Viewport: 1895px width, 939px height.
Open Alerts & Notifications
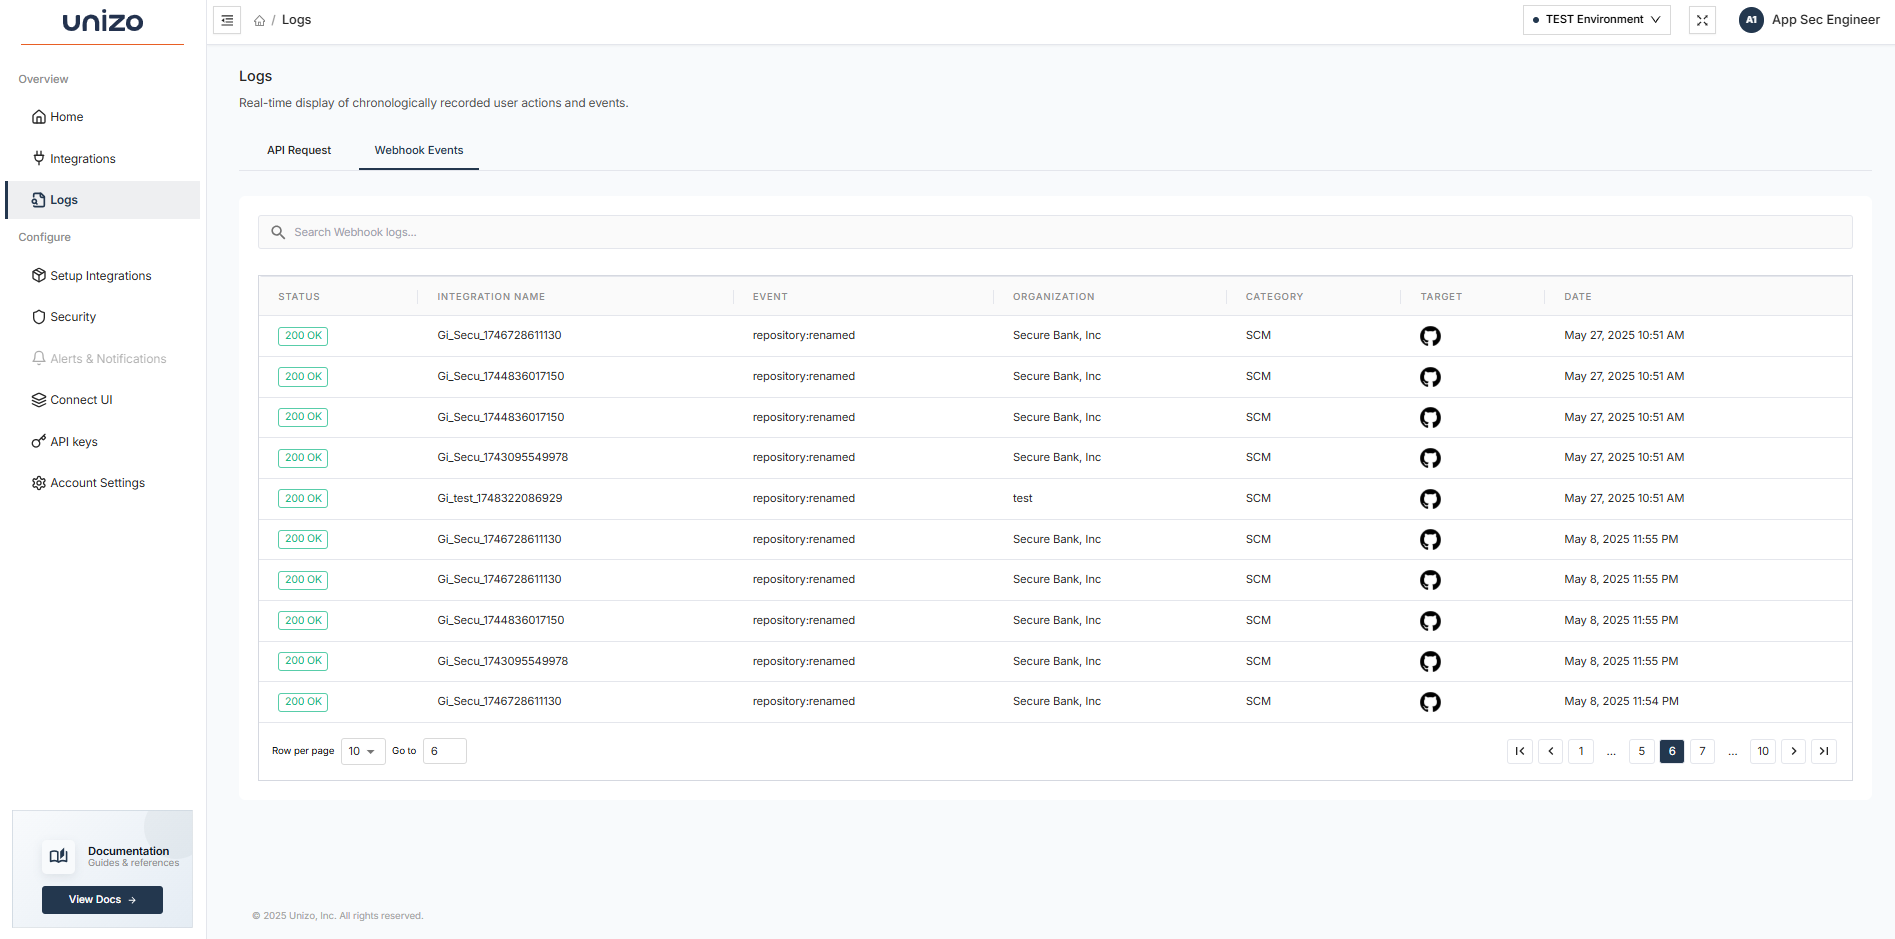(x=108, y=358)
